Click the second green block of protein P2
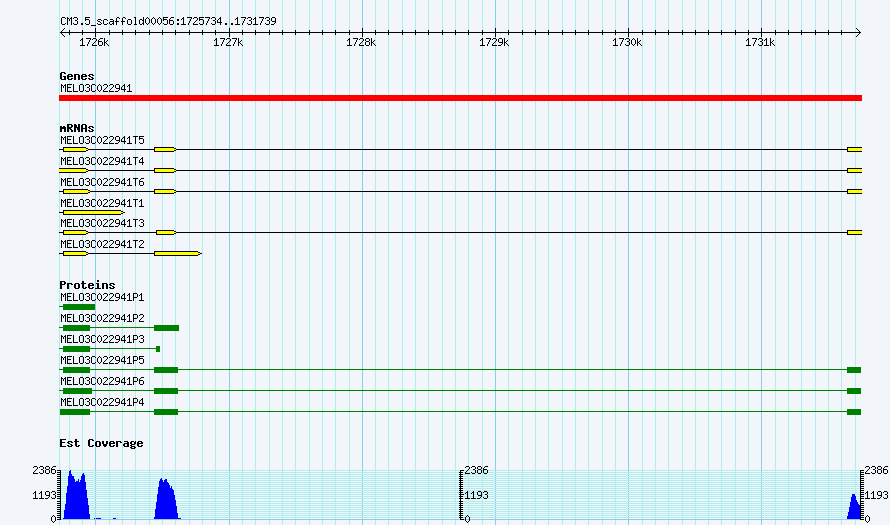Image resolution: width=890 pixels, height=525 pixels. click(166, 328)
